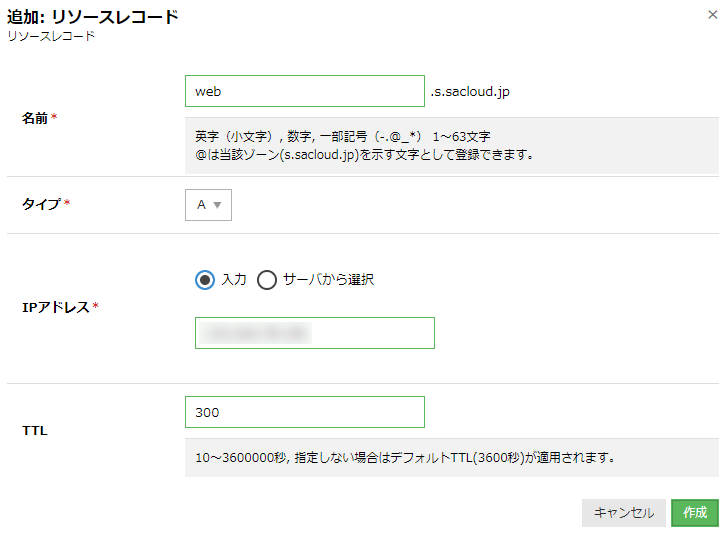Click the キャンセル button
Viewport: 725px width, 533px height.
[x=624, y=513]
